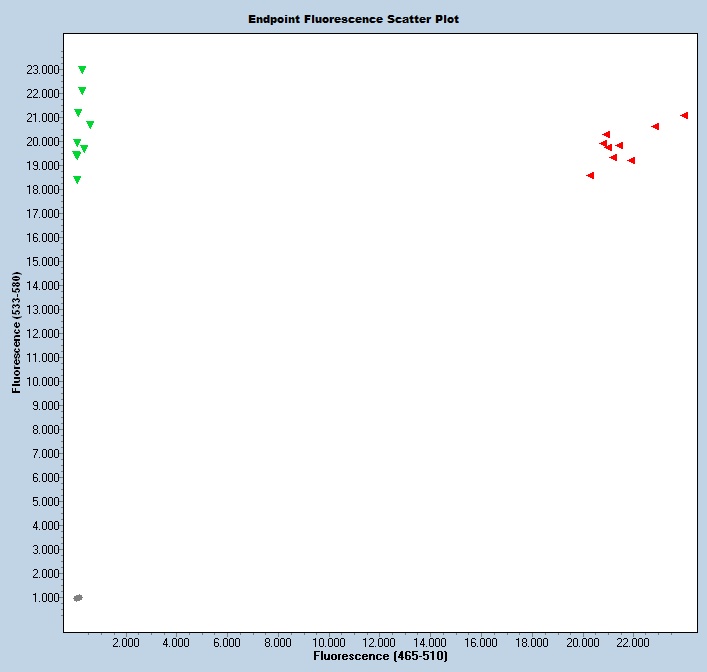The image size is (707, 672).
Task: Click the 2.000 tick label on the x-axis
Action: coord(125,643)
